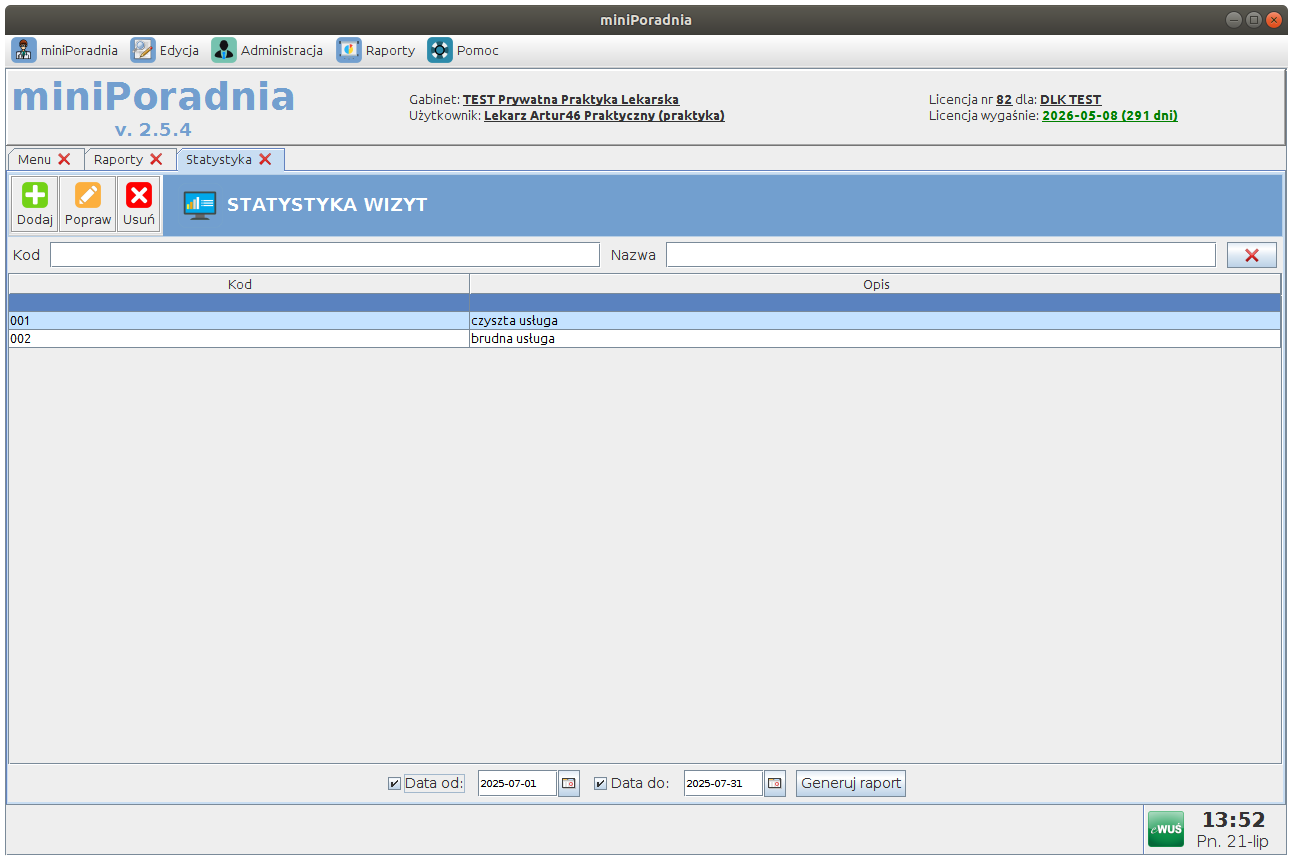This screenshot has height=865, width=1297.
Task: Open the calendar picker for 'Data od'
Action: (569, 784)
